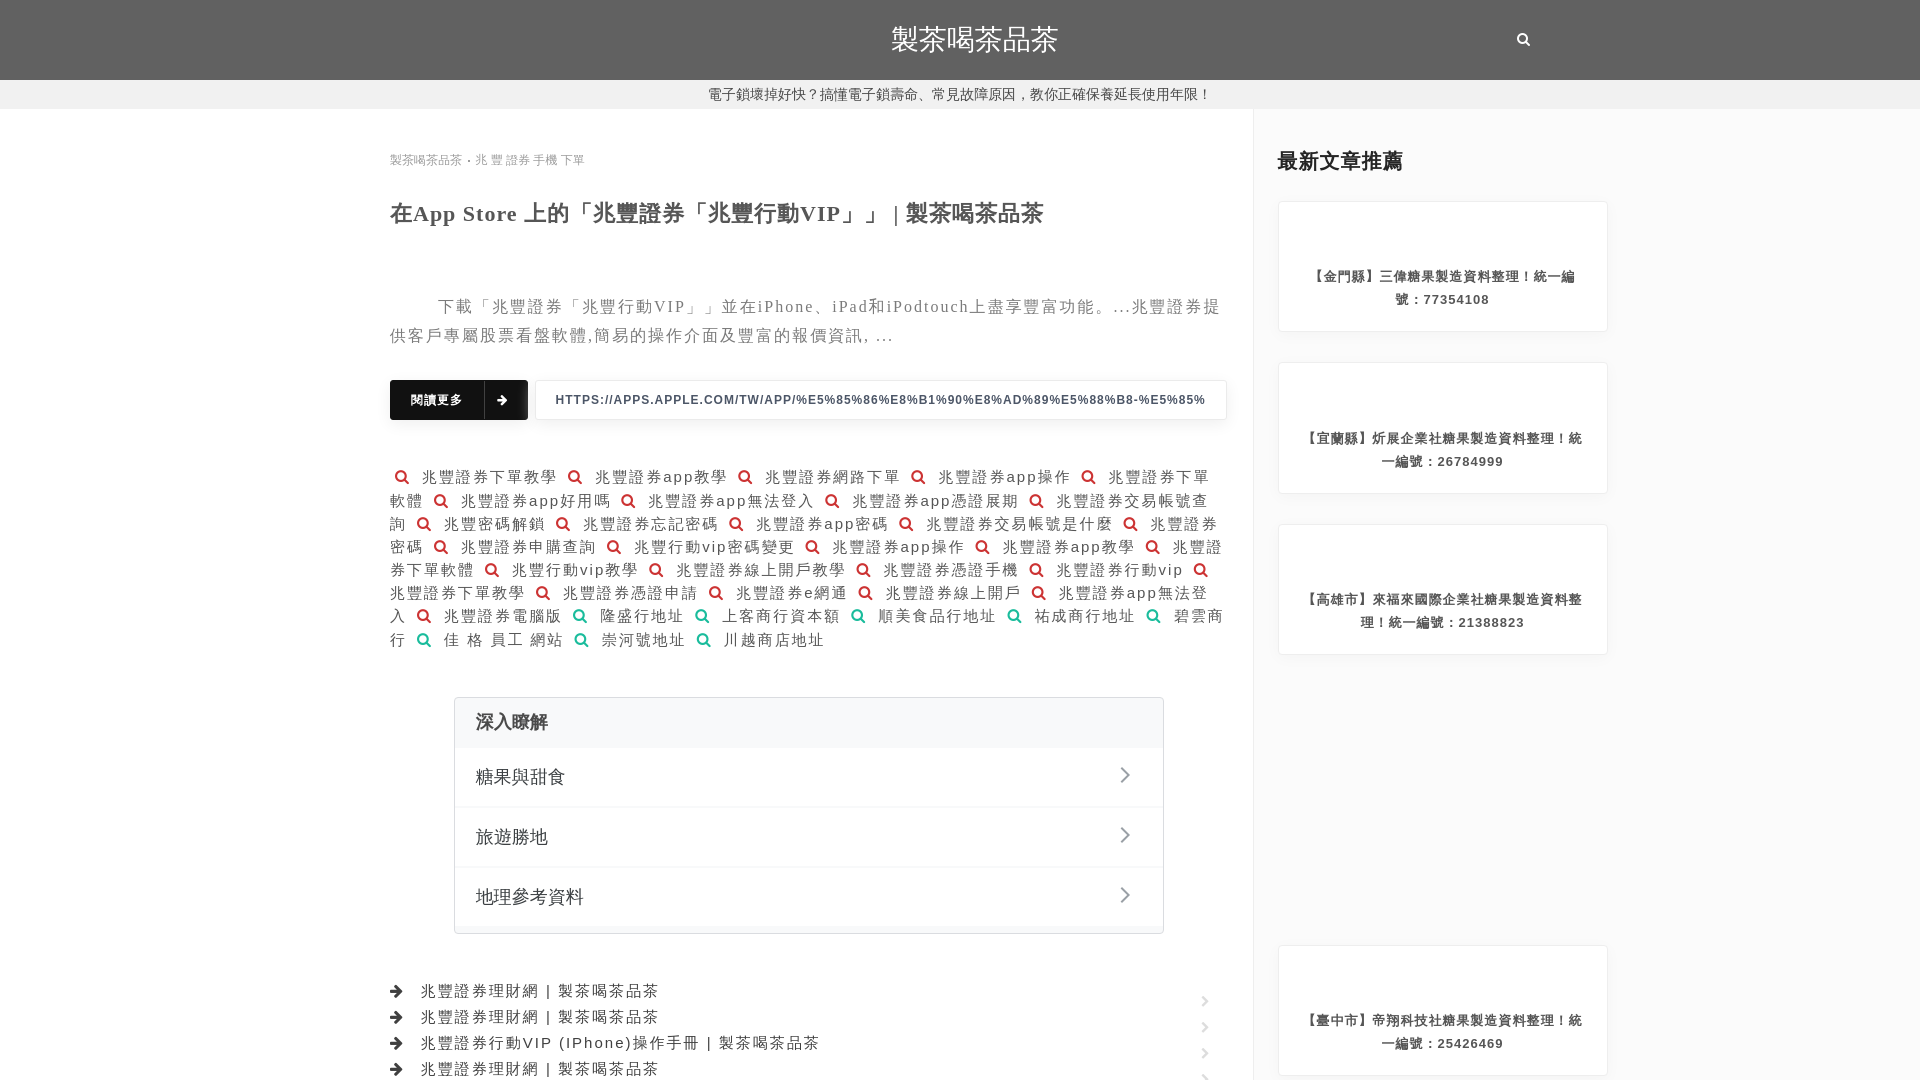The height and width of the screenshot is (1080, 1920).
Task: Click search icon beside 兆豐證券網路下單
Action: click(x=745, y=477)
